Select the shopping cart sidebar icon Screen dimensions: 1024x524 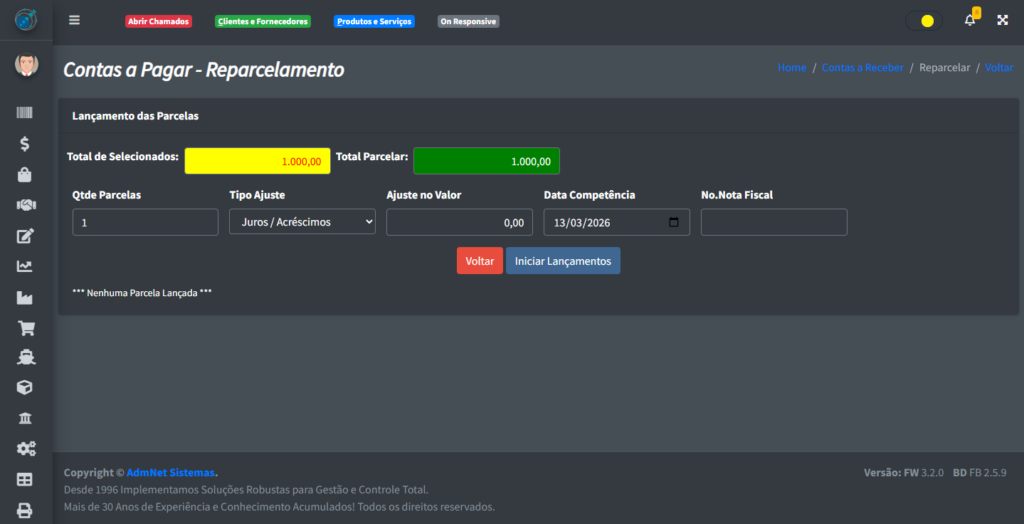pyautogui.click(x=25, y=327)
